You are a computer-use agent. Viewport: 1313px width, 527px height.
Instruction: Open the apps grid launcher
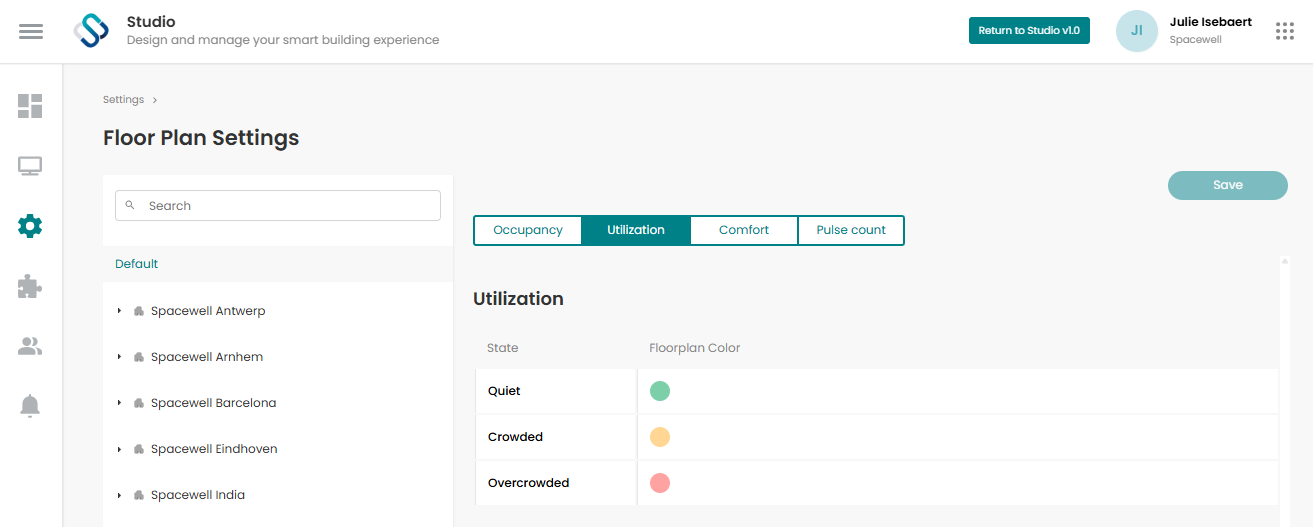(x=1285, y=31)
